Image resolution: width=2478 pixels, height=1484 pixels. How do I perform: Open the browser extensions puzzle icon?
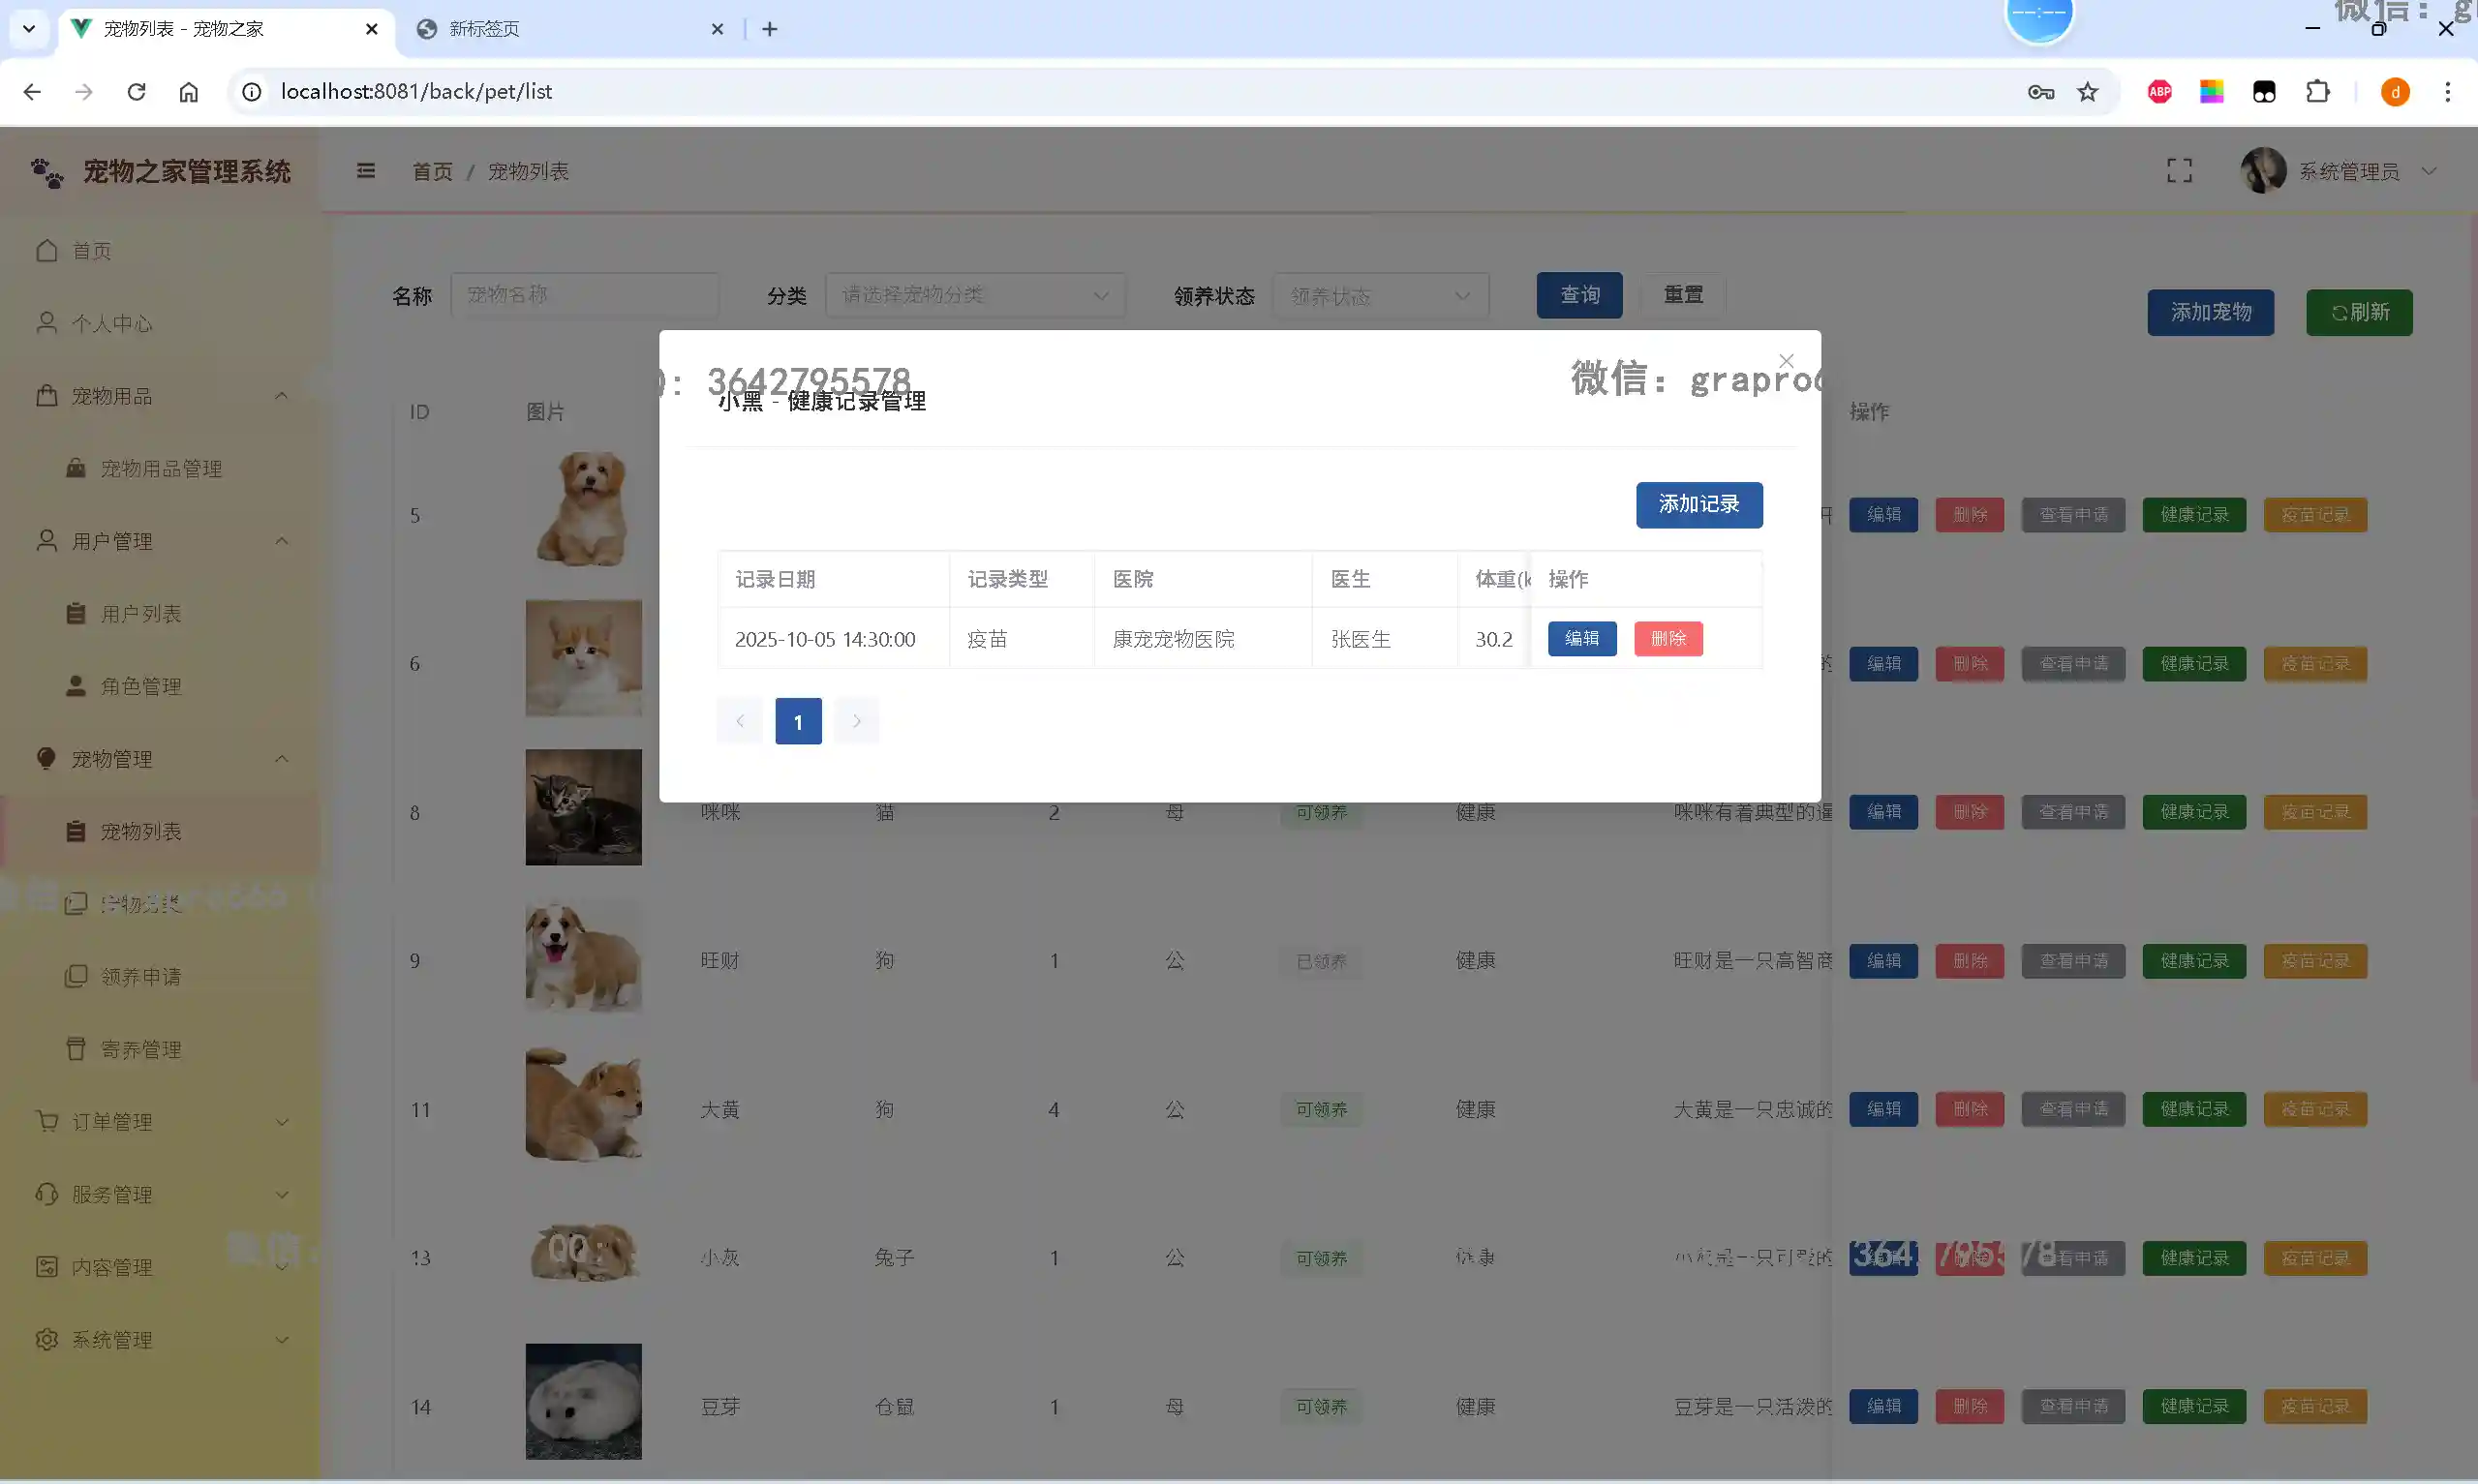2317,92
